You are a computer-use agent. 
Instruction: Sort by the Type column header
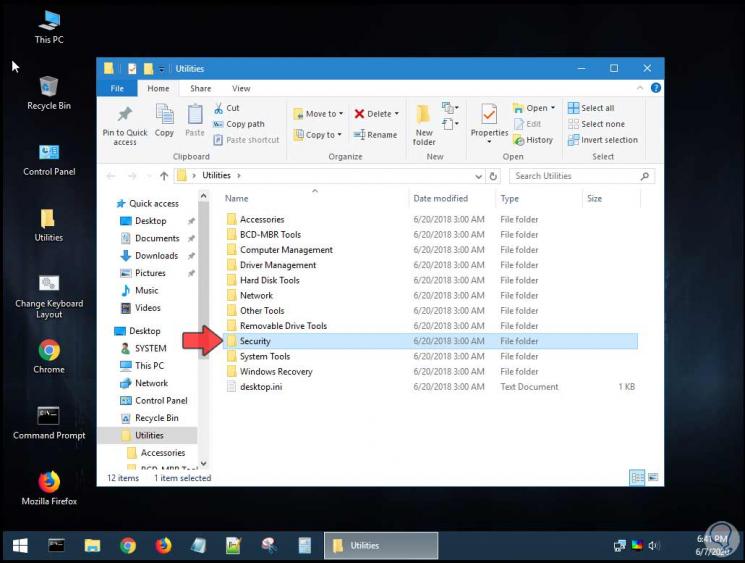tap(509, 199)
